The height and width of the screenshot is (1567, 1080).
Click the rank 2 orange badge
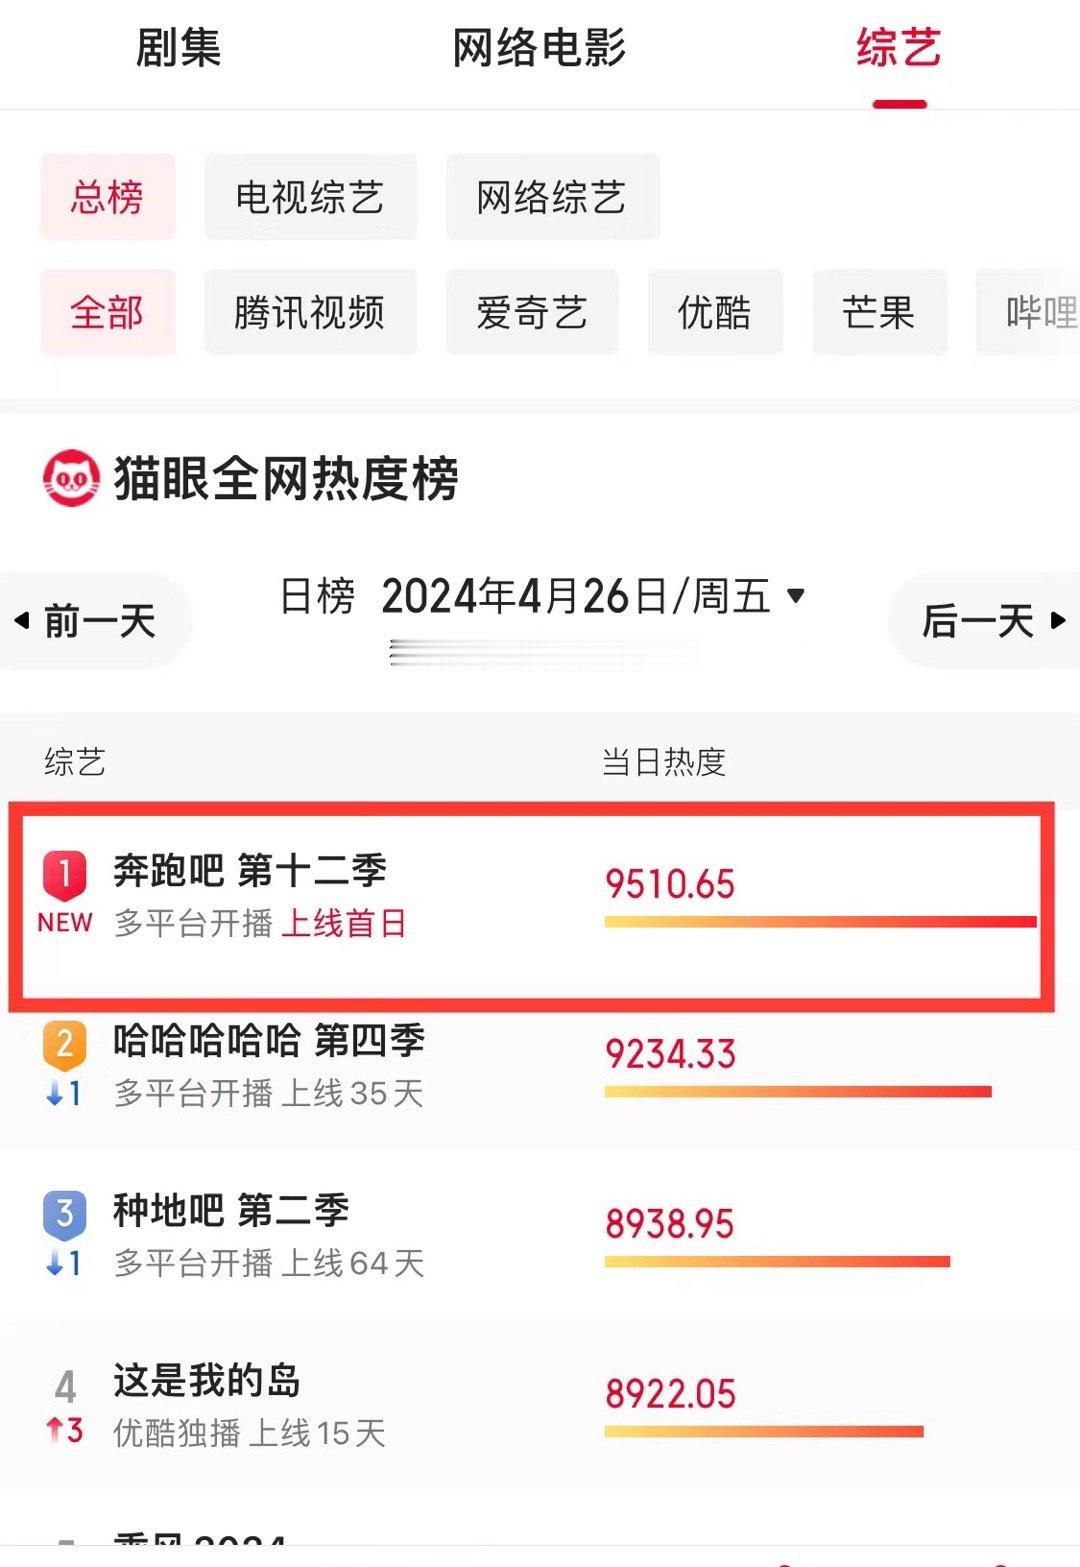point(65,1045)
